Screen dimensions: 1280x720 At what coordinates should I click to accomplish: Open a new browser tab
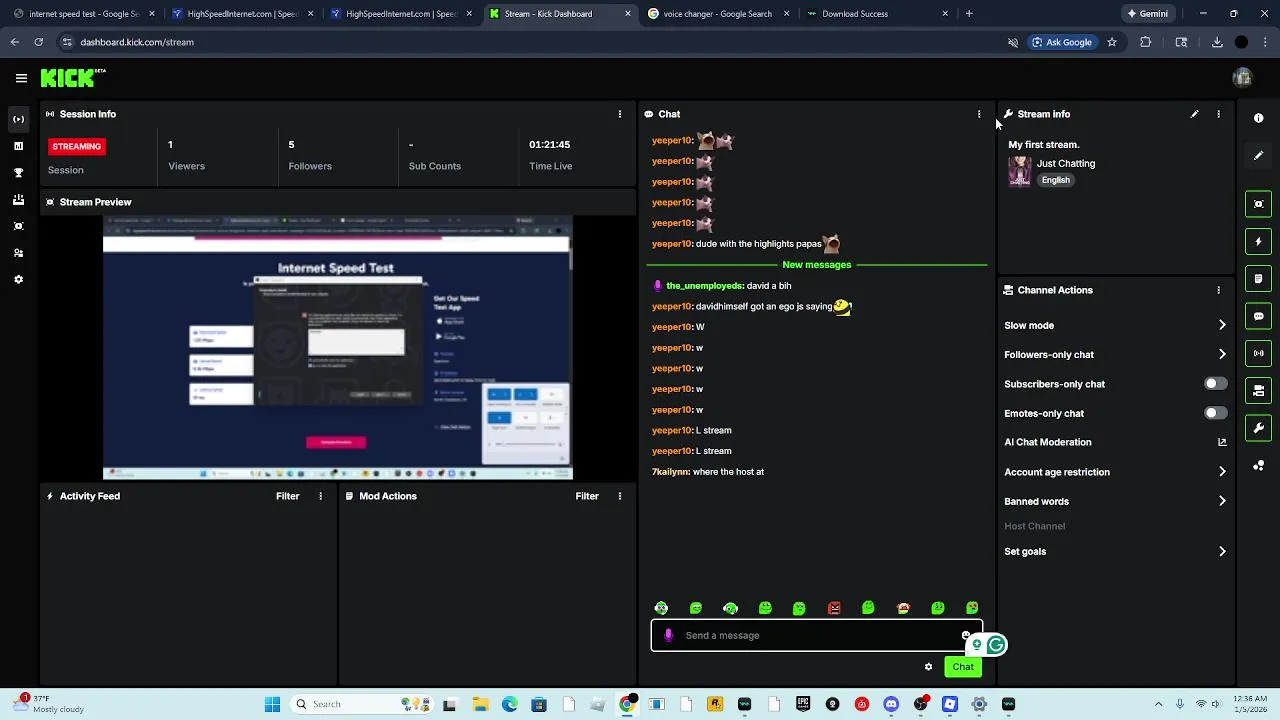[969, 14]
